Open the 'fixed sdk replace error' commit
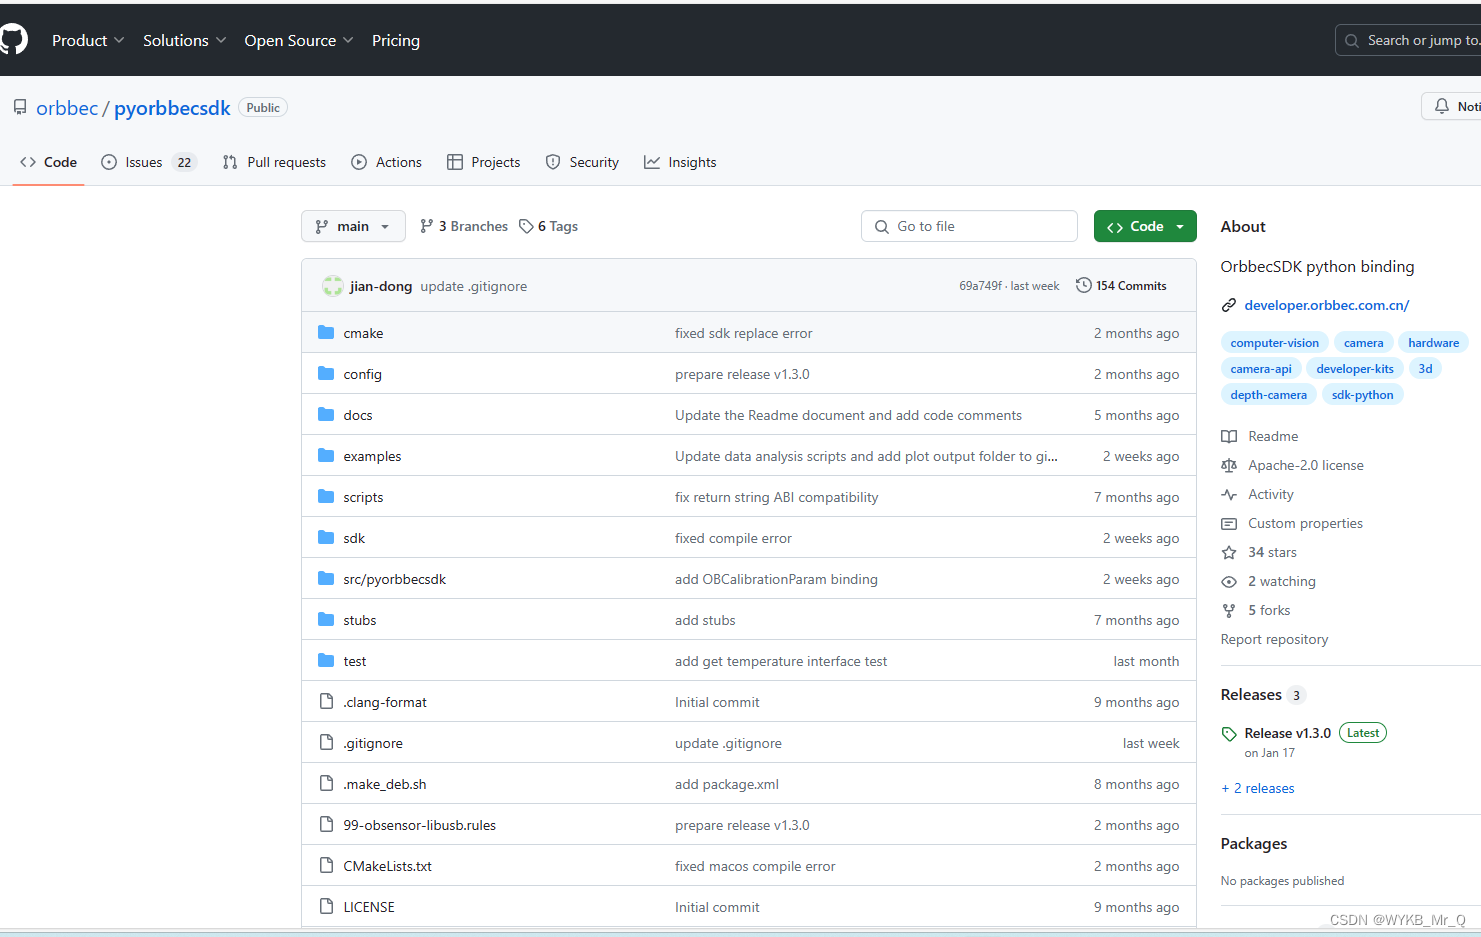The width and height of the screenshot is (1481, 937). pyautogui.click(x=743, y=333)
